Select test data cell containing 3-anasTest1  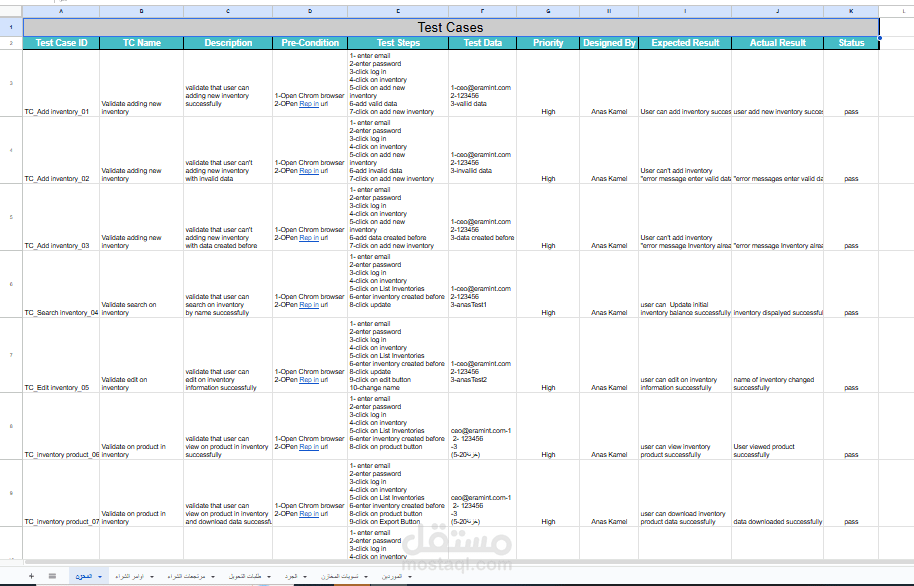pyautogui.click(x=483, y=284)
